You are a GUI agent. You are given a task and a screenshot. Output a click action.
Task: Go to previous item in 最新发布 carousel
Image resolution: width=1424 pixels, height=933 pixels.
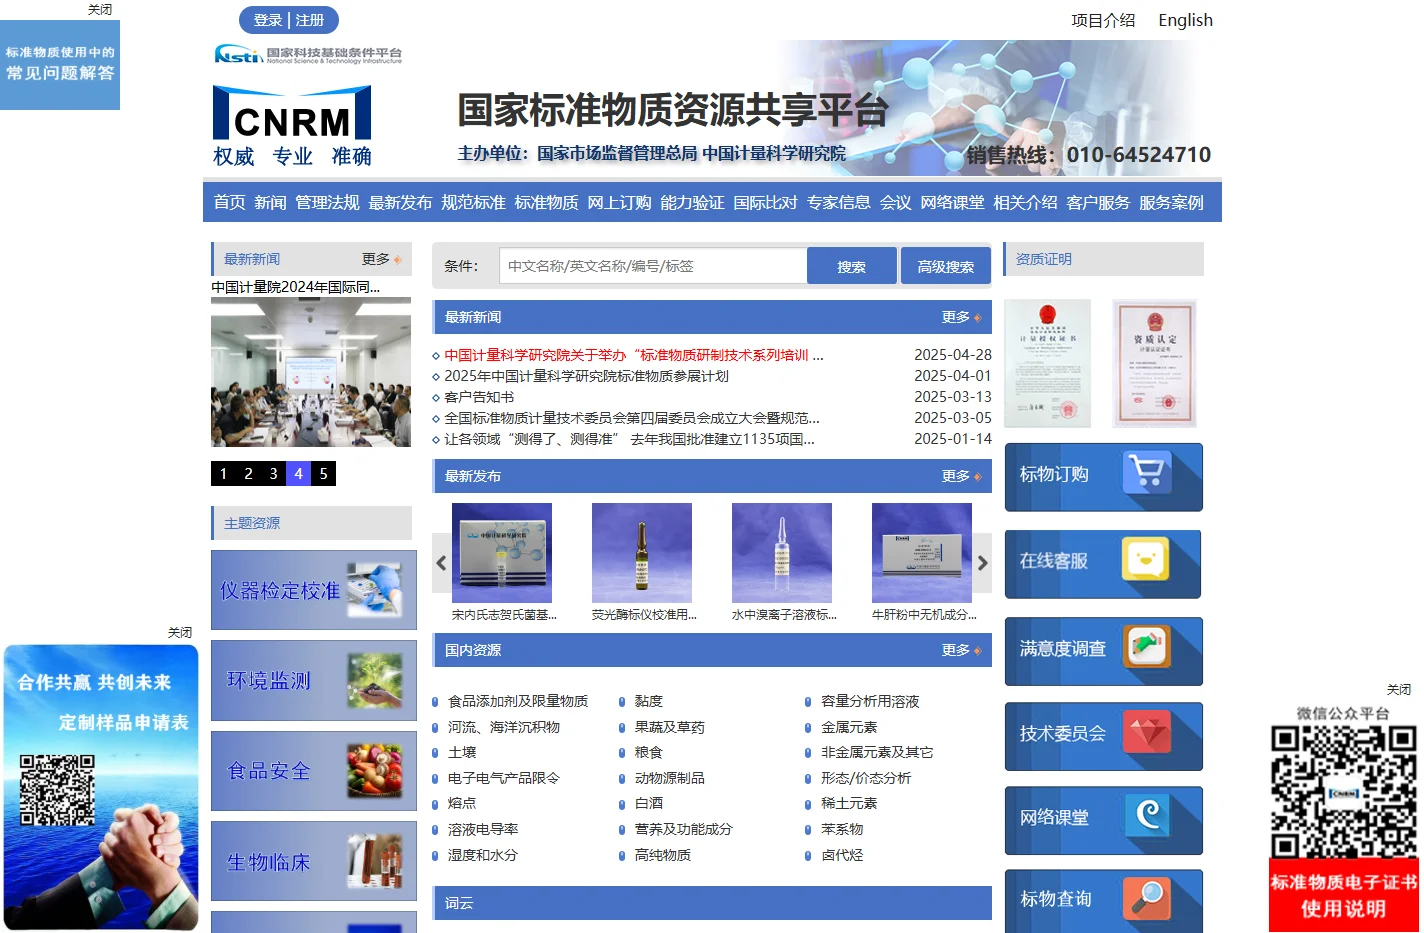click(x=441, y=563)
